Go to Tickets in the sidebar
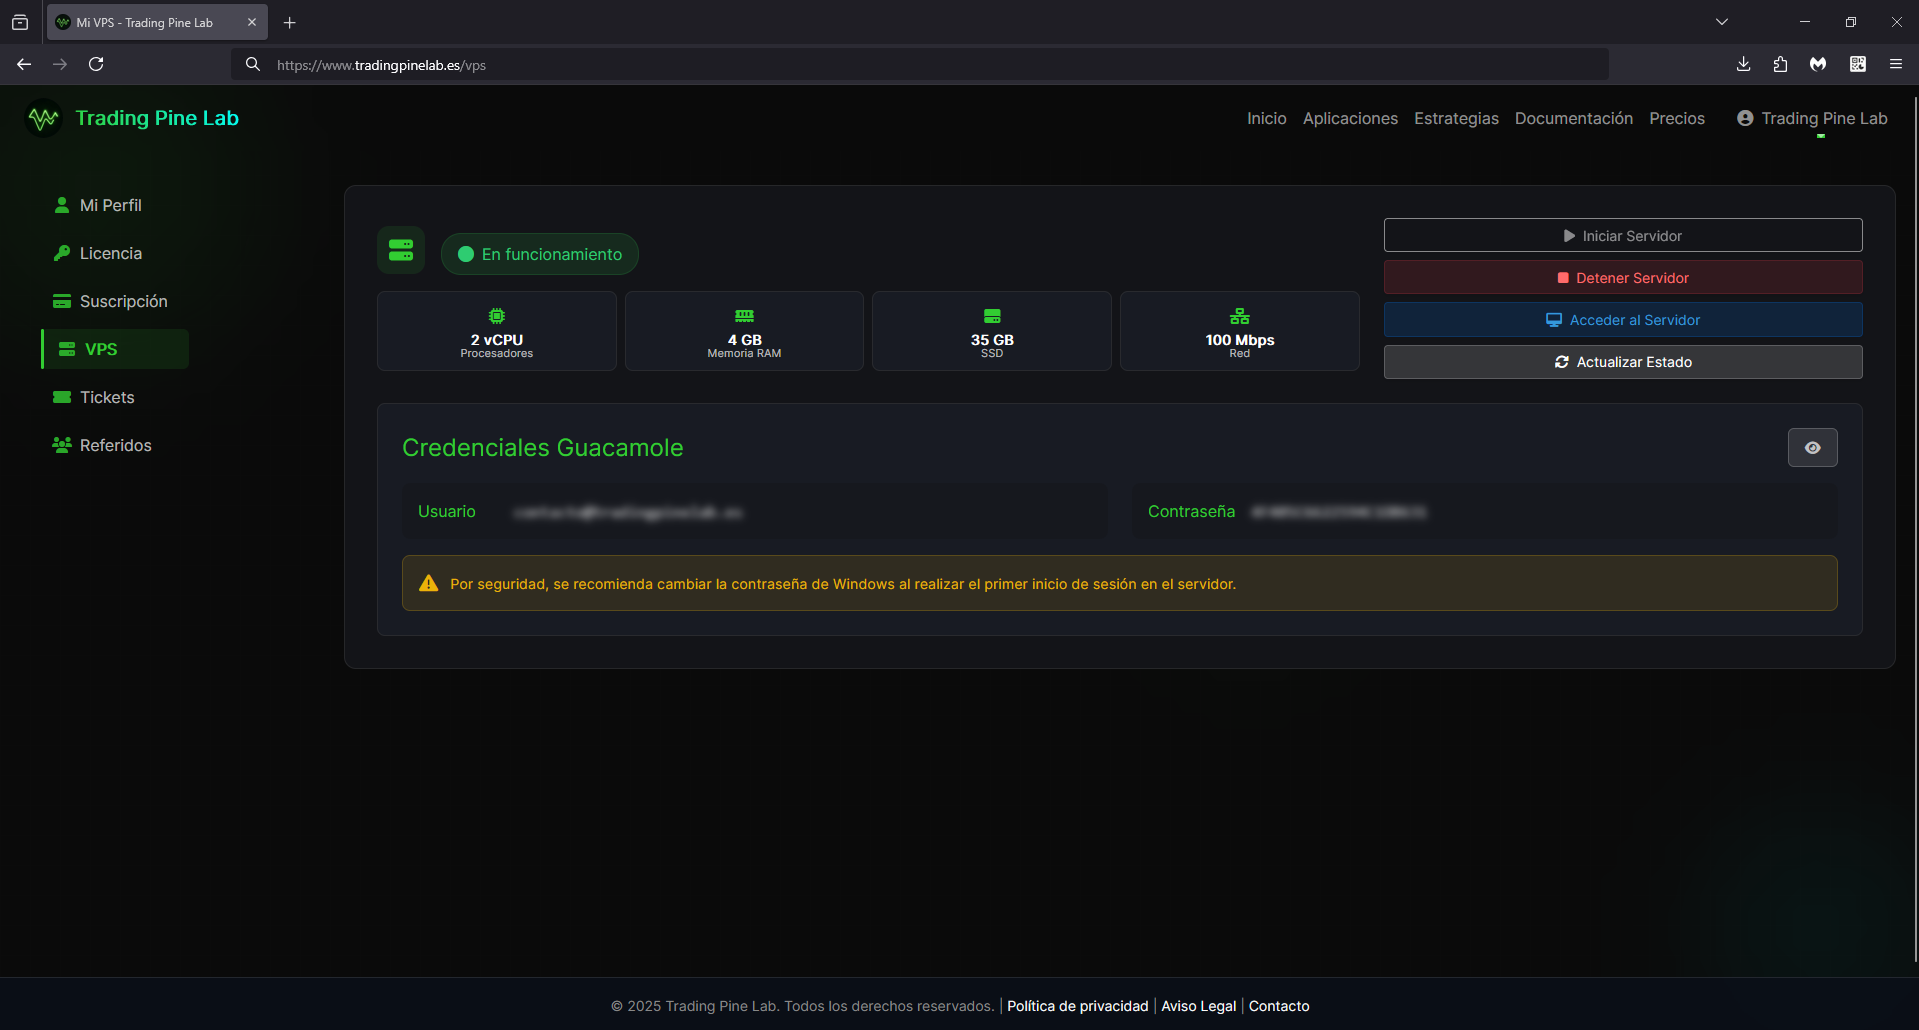The height and width of the screenshot is (1030, 1919). tap(106, 397)
